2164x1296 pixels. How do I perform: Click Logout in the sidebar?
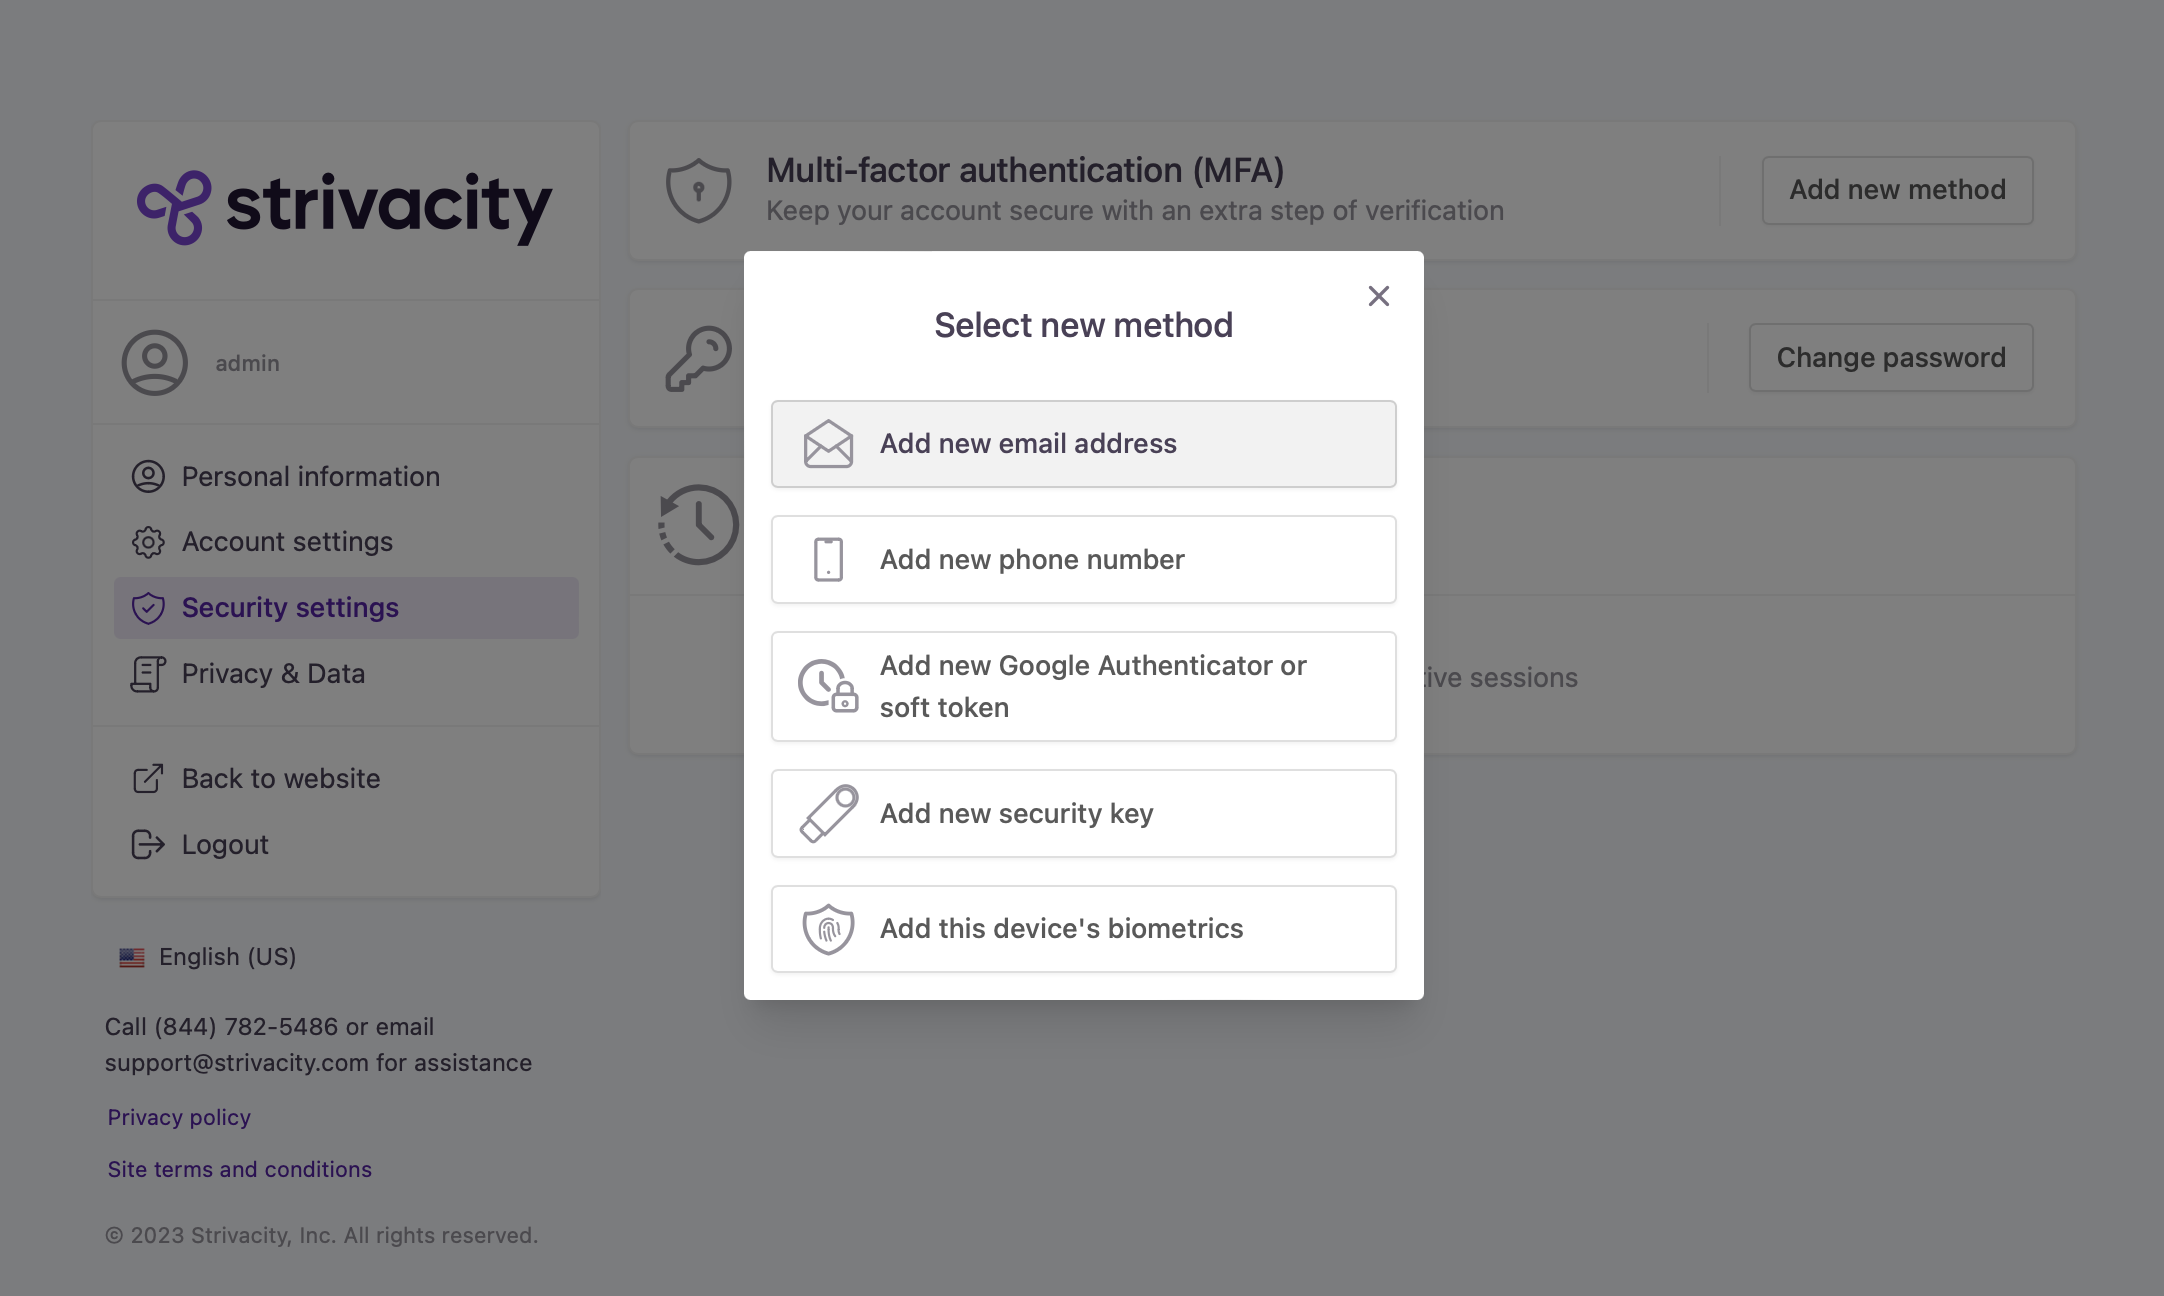pyautogui.click(x=225, y=844)
